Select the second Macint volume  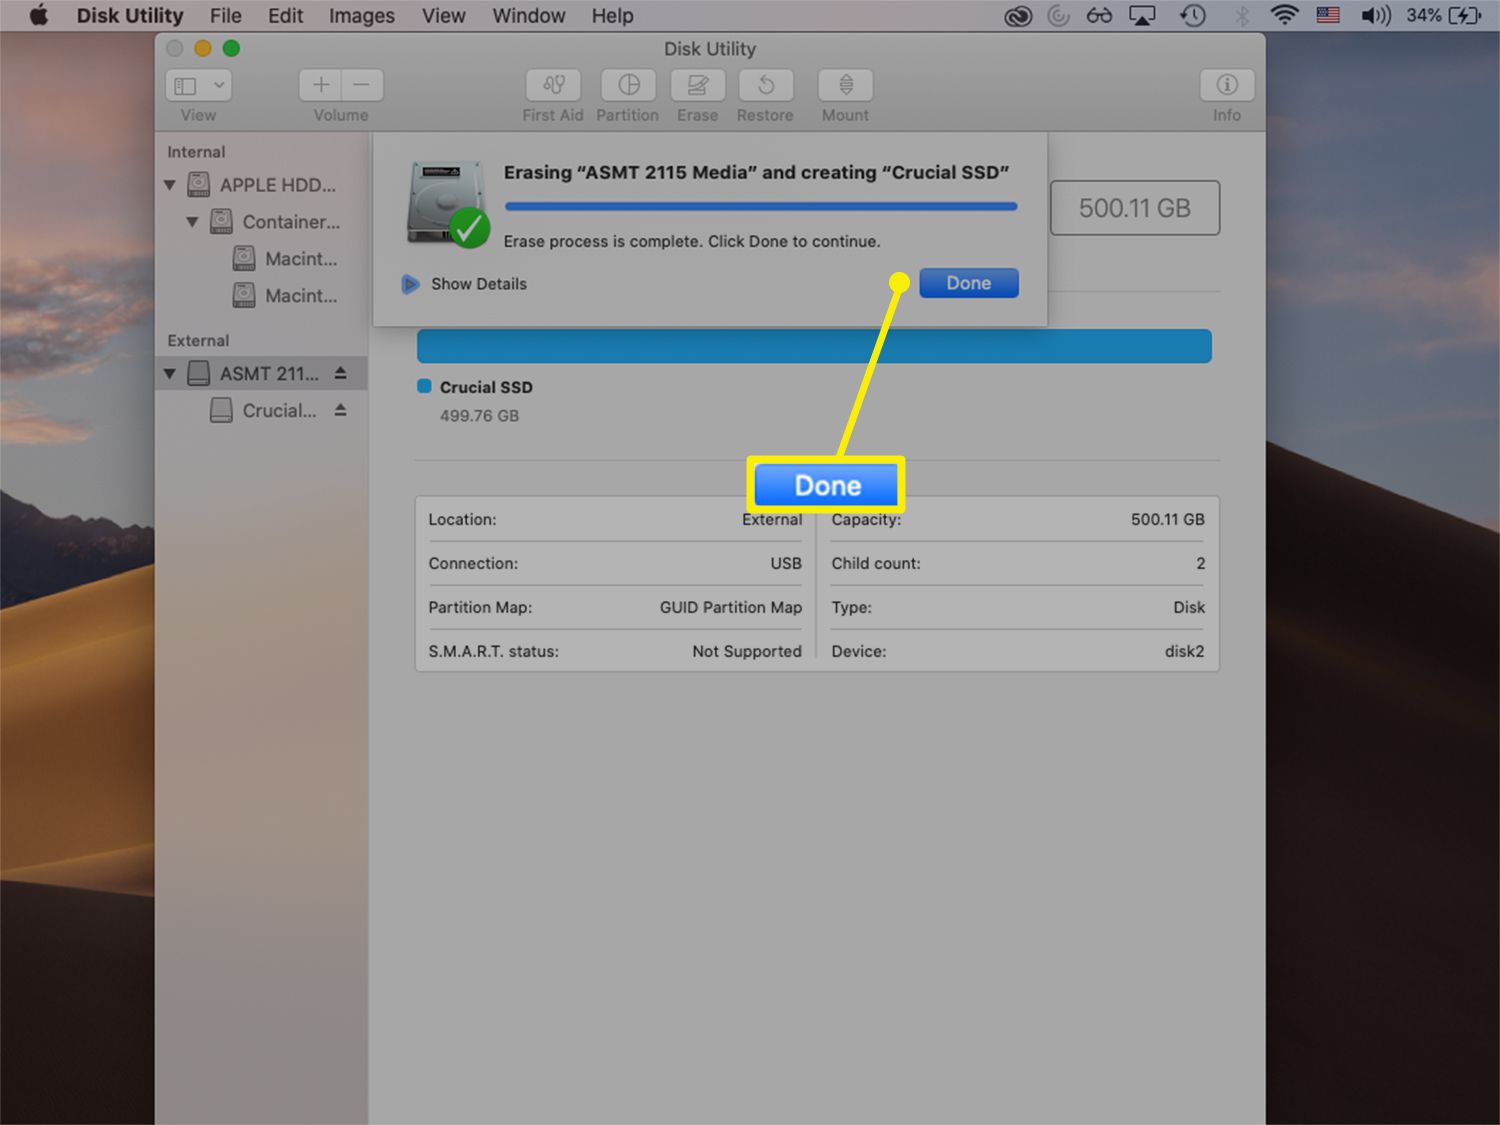[x=260, y=296]
